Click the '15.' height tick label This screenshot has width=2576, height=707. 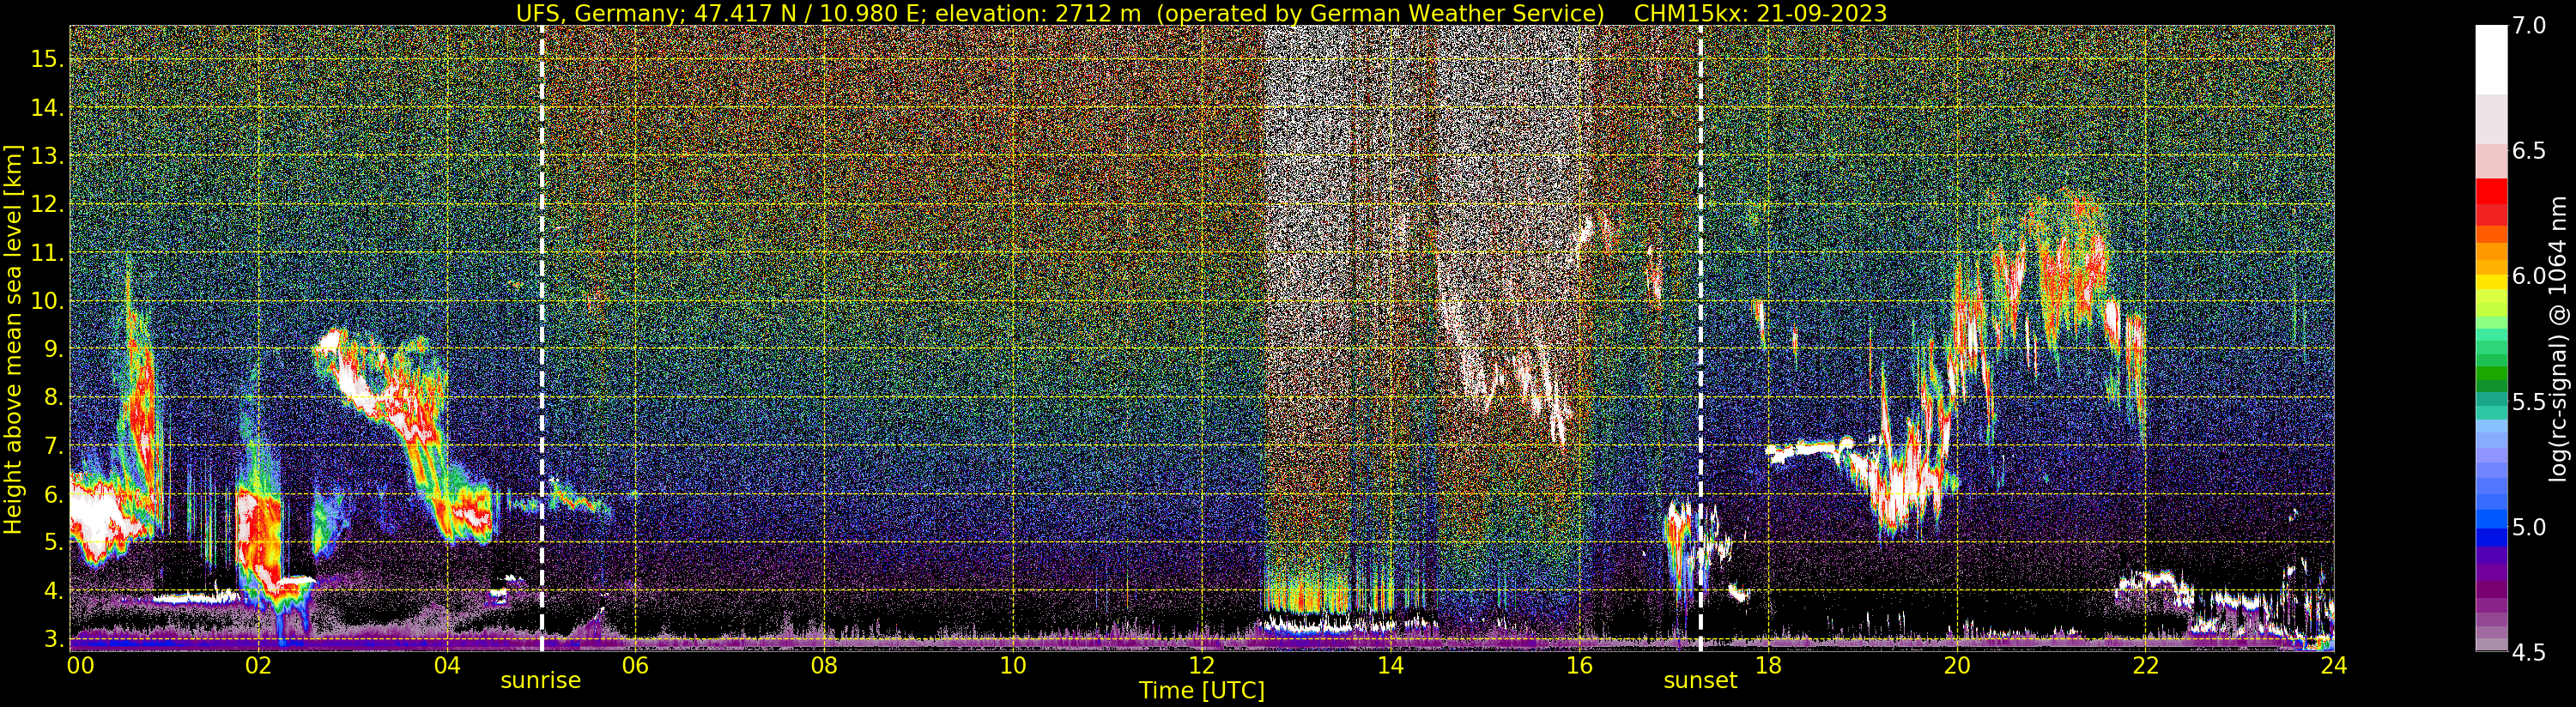(x=48, y=59)
